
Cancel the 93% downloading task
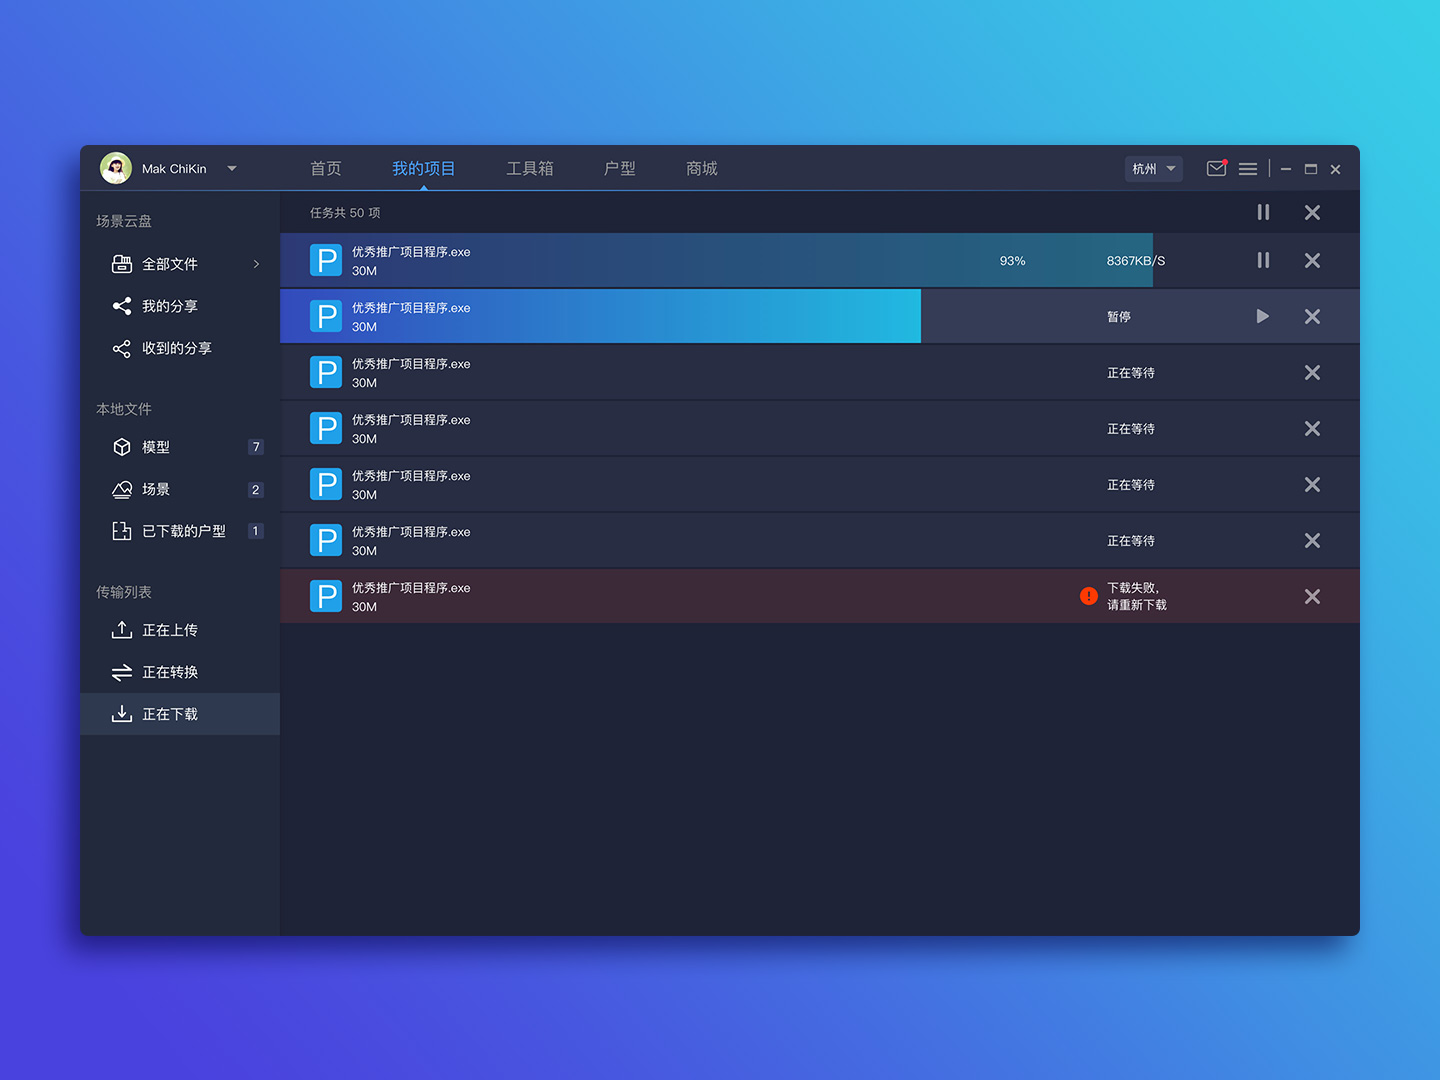pyautogui.click(x=1313, y=260)
